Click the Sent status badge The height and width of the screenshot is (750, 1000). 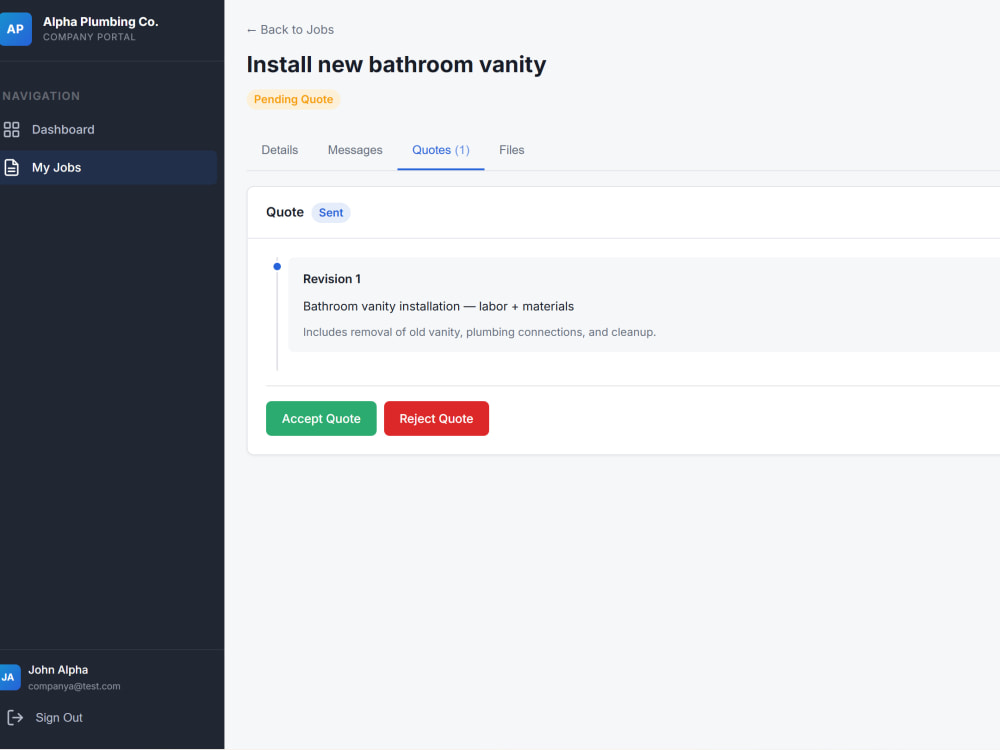pyautogui.click(x=331, y=212)
